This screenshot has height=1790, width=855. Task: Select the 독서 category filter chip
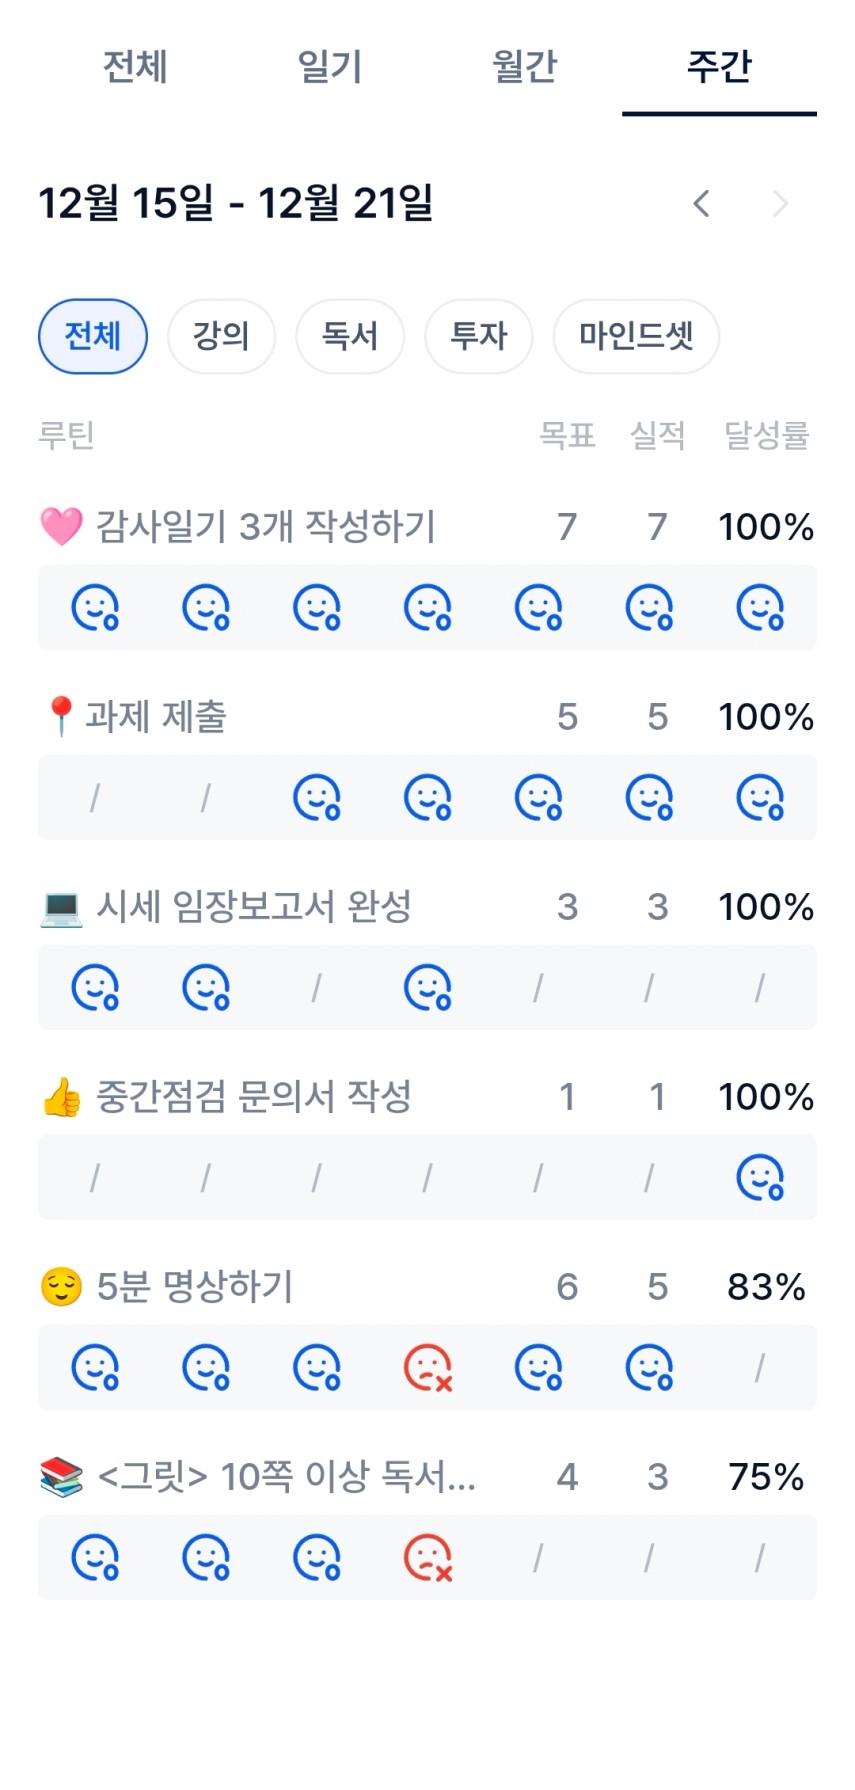point(350,336)
